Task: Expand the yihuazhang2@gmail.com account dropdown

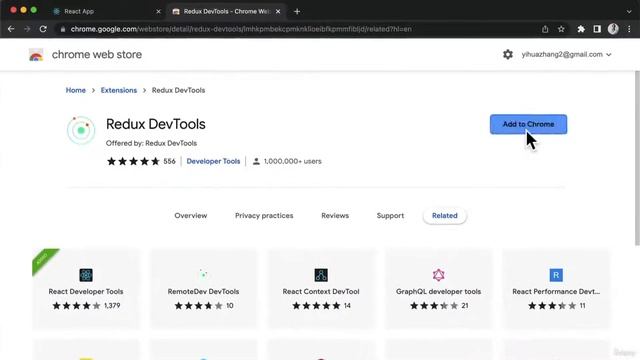Action: [566, 54]
